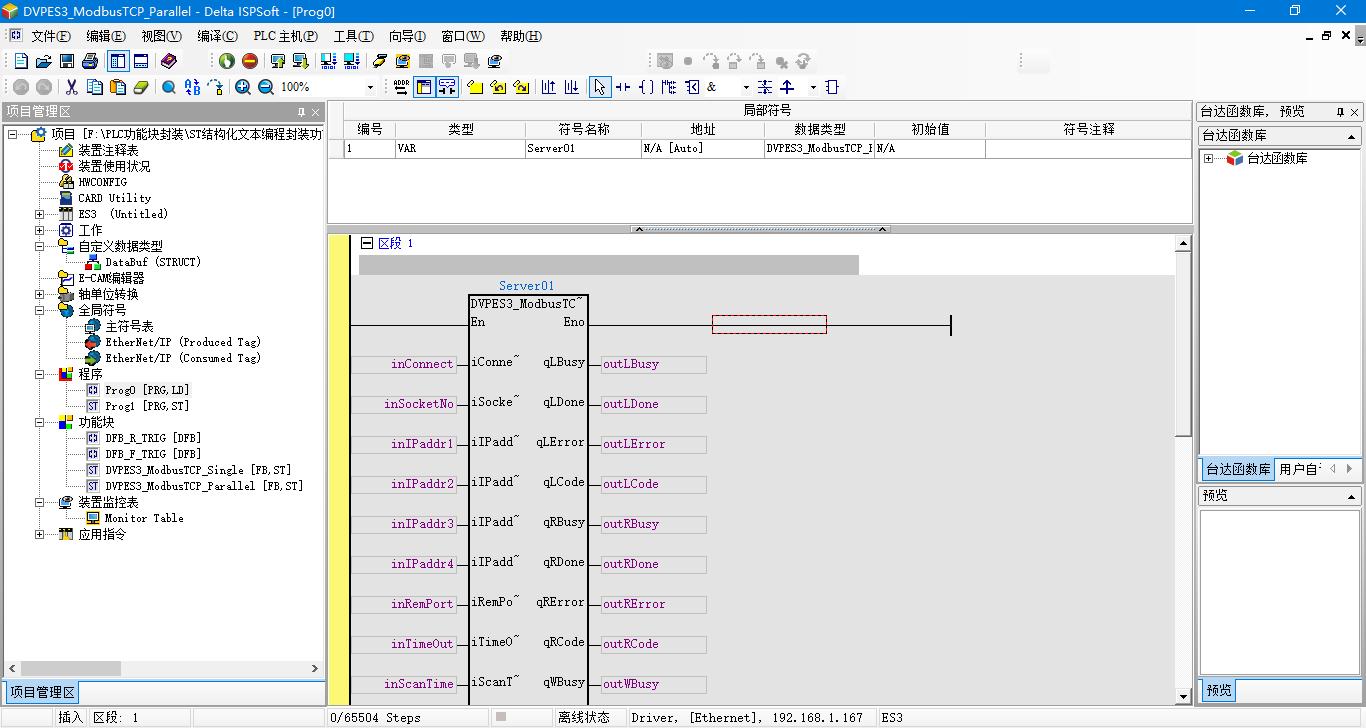Click the Cut scissors icon
The height and width of the screenshot is (728, 1366).
(71, 88)
